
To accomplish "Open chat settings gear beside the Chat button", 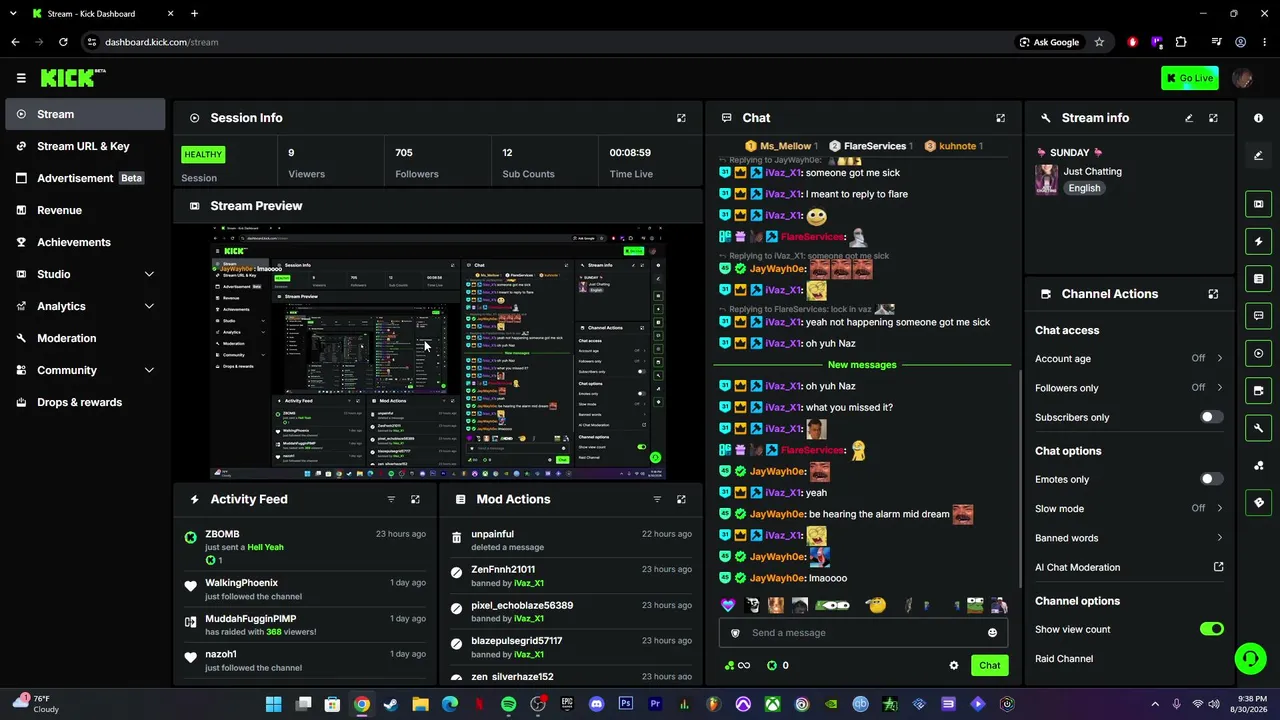I will [953, 665].
